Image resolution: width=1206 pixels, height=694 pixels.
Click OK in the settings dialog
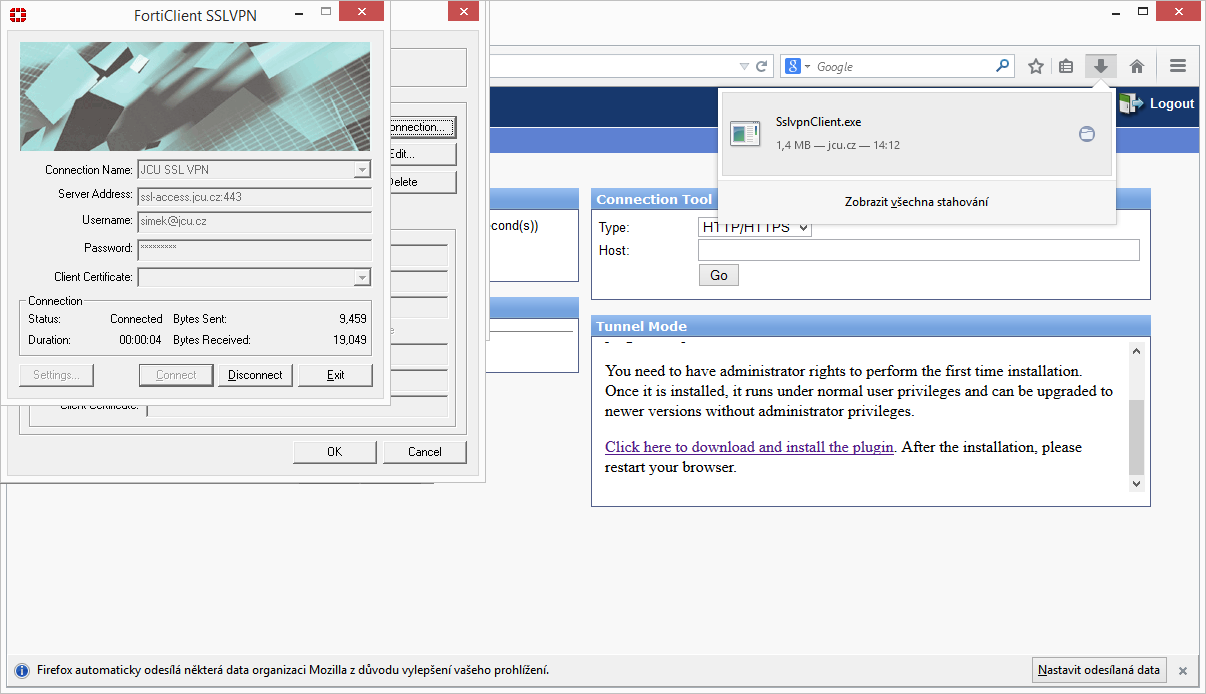[335, 452]
